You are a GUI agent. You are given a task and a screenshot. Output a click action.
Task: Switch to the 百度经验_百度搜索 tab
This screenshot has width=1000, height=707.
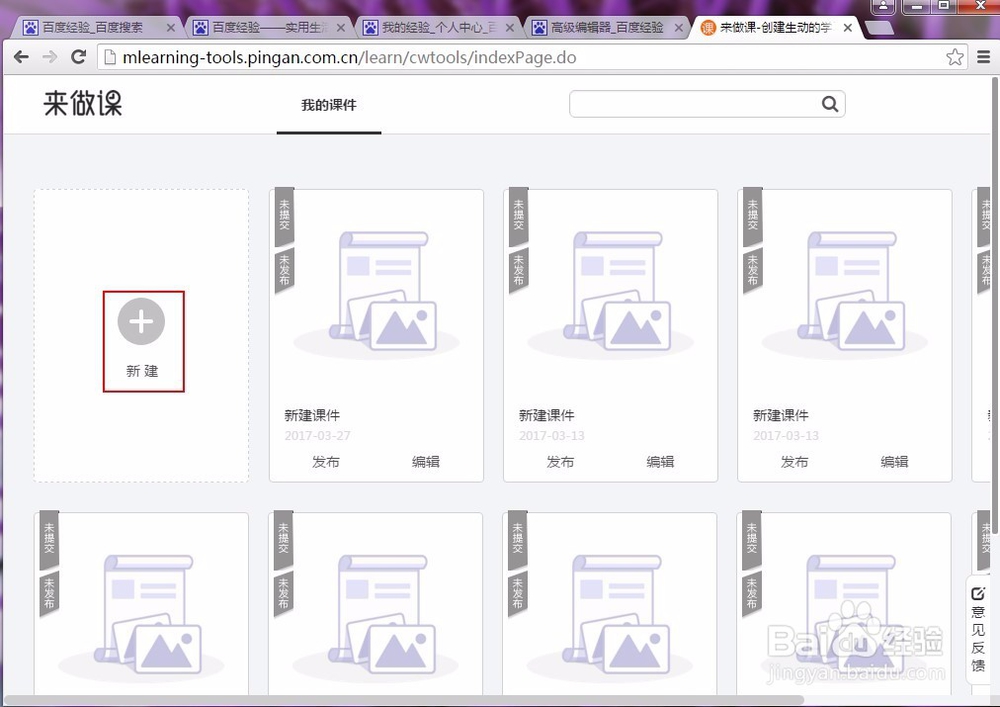[96, 28]
